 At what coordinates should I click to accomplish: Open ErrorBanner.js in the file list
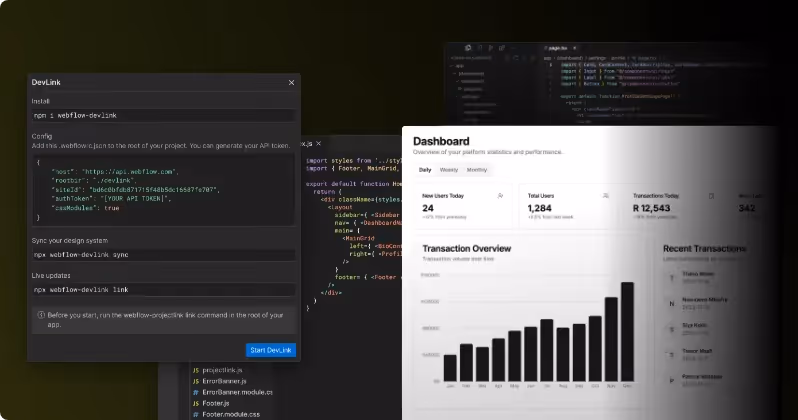pos(224,381)
